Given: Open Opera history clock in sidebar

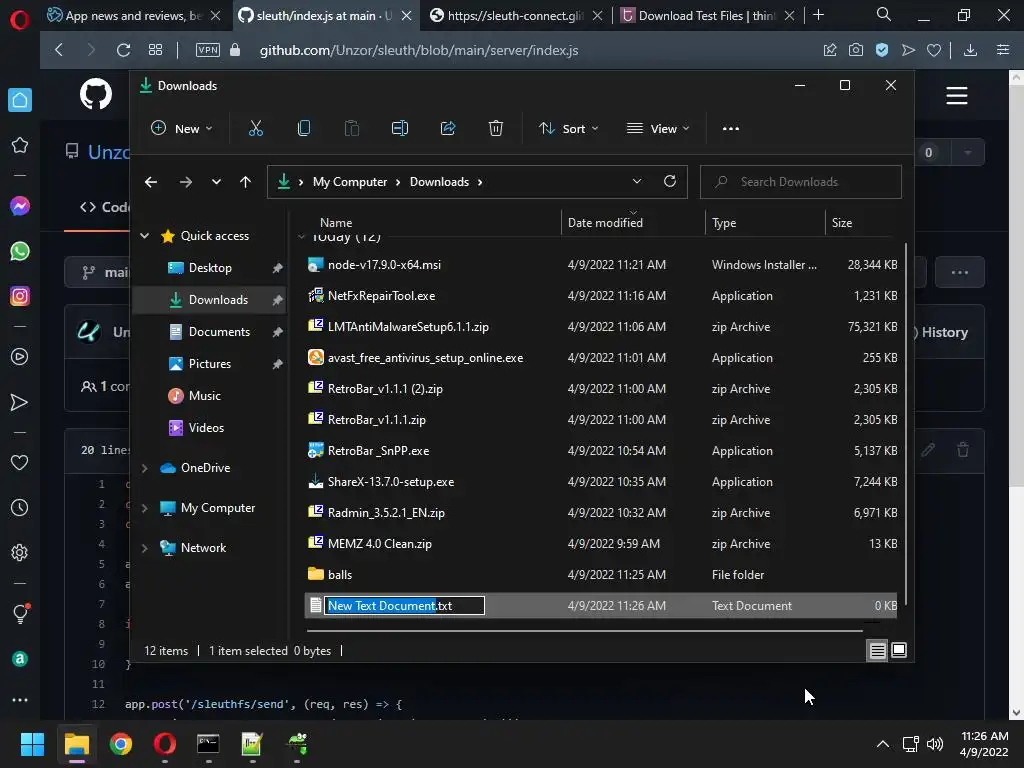Looking at the screenshot, I should point(20,507).
